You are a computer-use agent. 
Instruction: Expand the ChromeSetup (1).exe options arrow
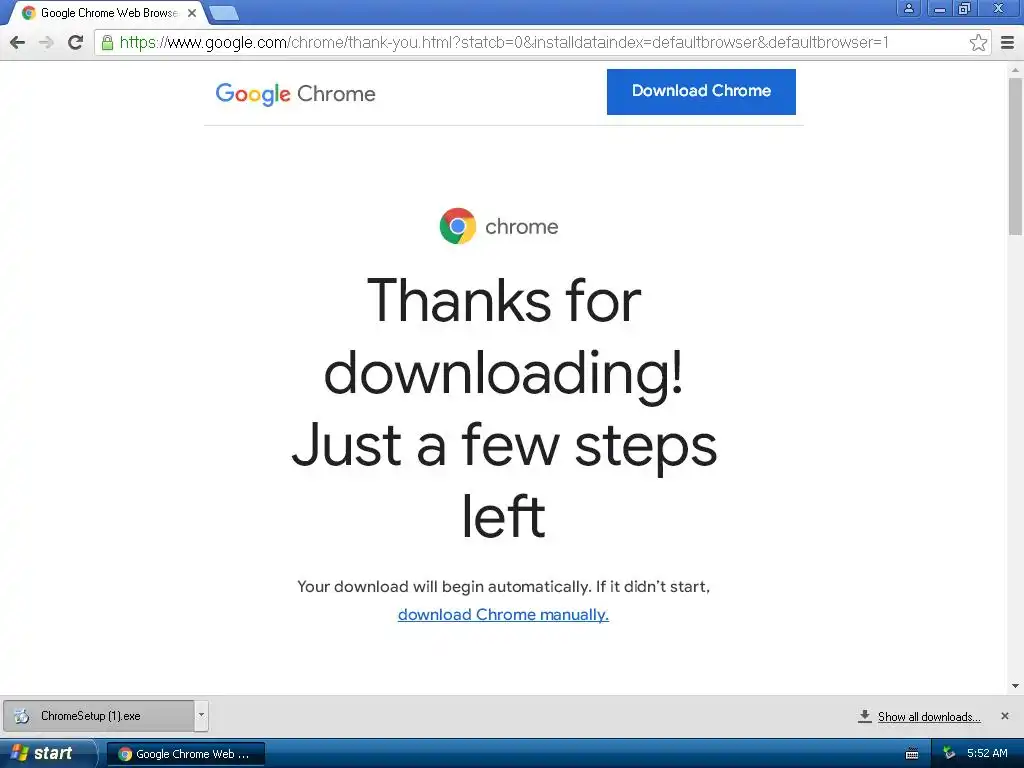click(x=201, y=716)
